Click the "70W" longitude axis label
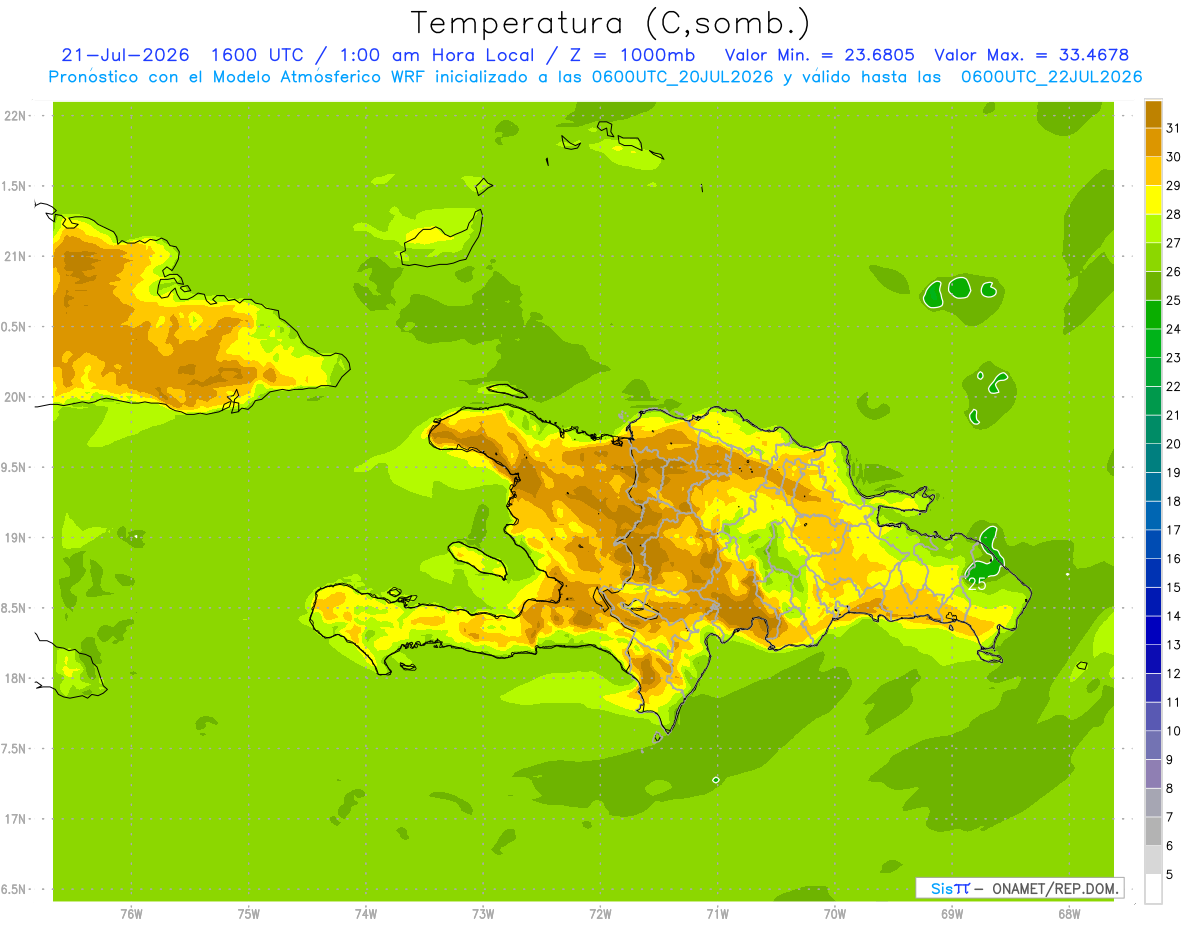The image size is (1200, 927). (x=835, y=914)
